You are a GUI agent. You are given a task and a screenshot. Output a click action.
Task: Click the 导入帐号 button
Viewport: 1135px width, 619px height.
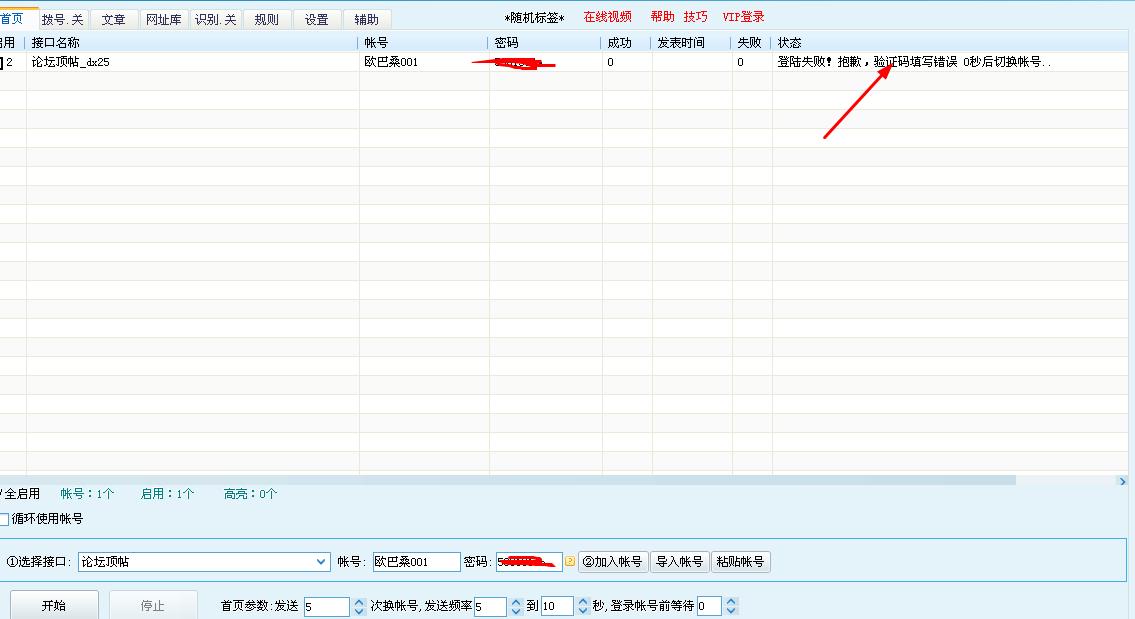coord(678,562)
